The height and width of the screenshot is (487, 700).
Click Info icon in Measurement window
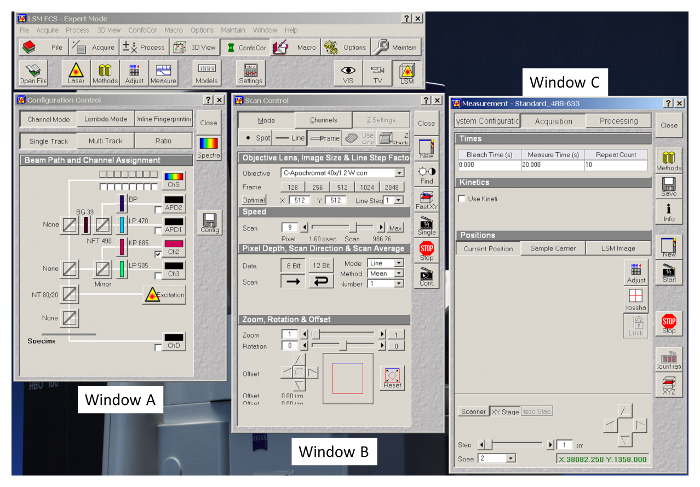tap(669, 211)
